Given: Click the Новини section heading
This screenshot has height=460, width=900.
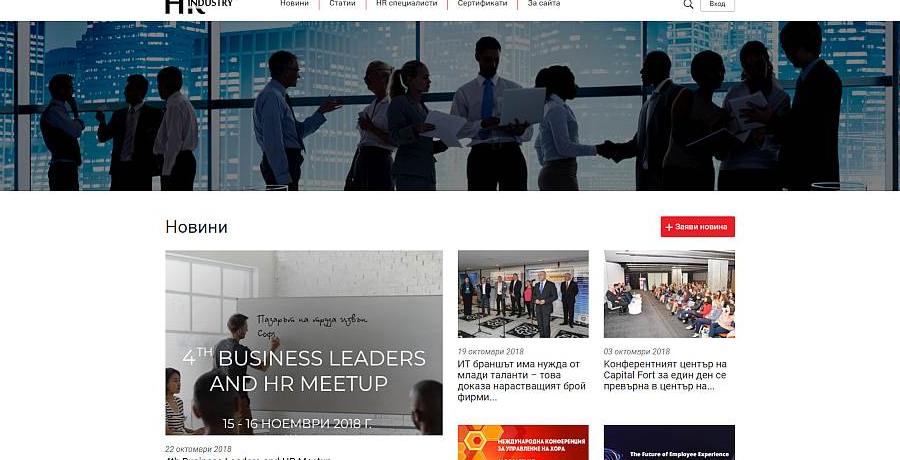Looking at the screenshot, I should coord(196,227).
